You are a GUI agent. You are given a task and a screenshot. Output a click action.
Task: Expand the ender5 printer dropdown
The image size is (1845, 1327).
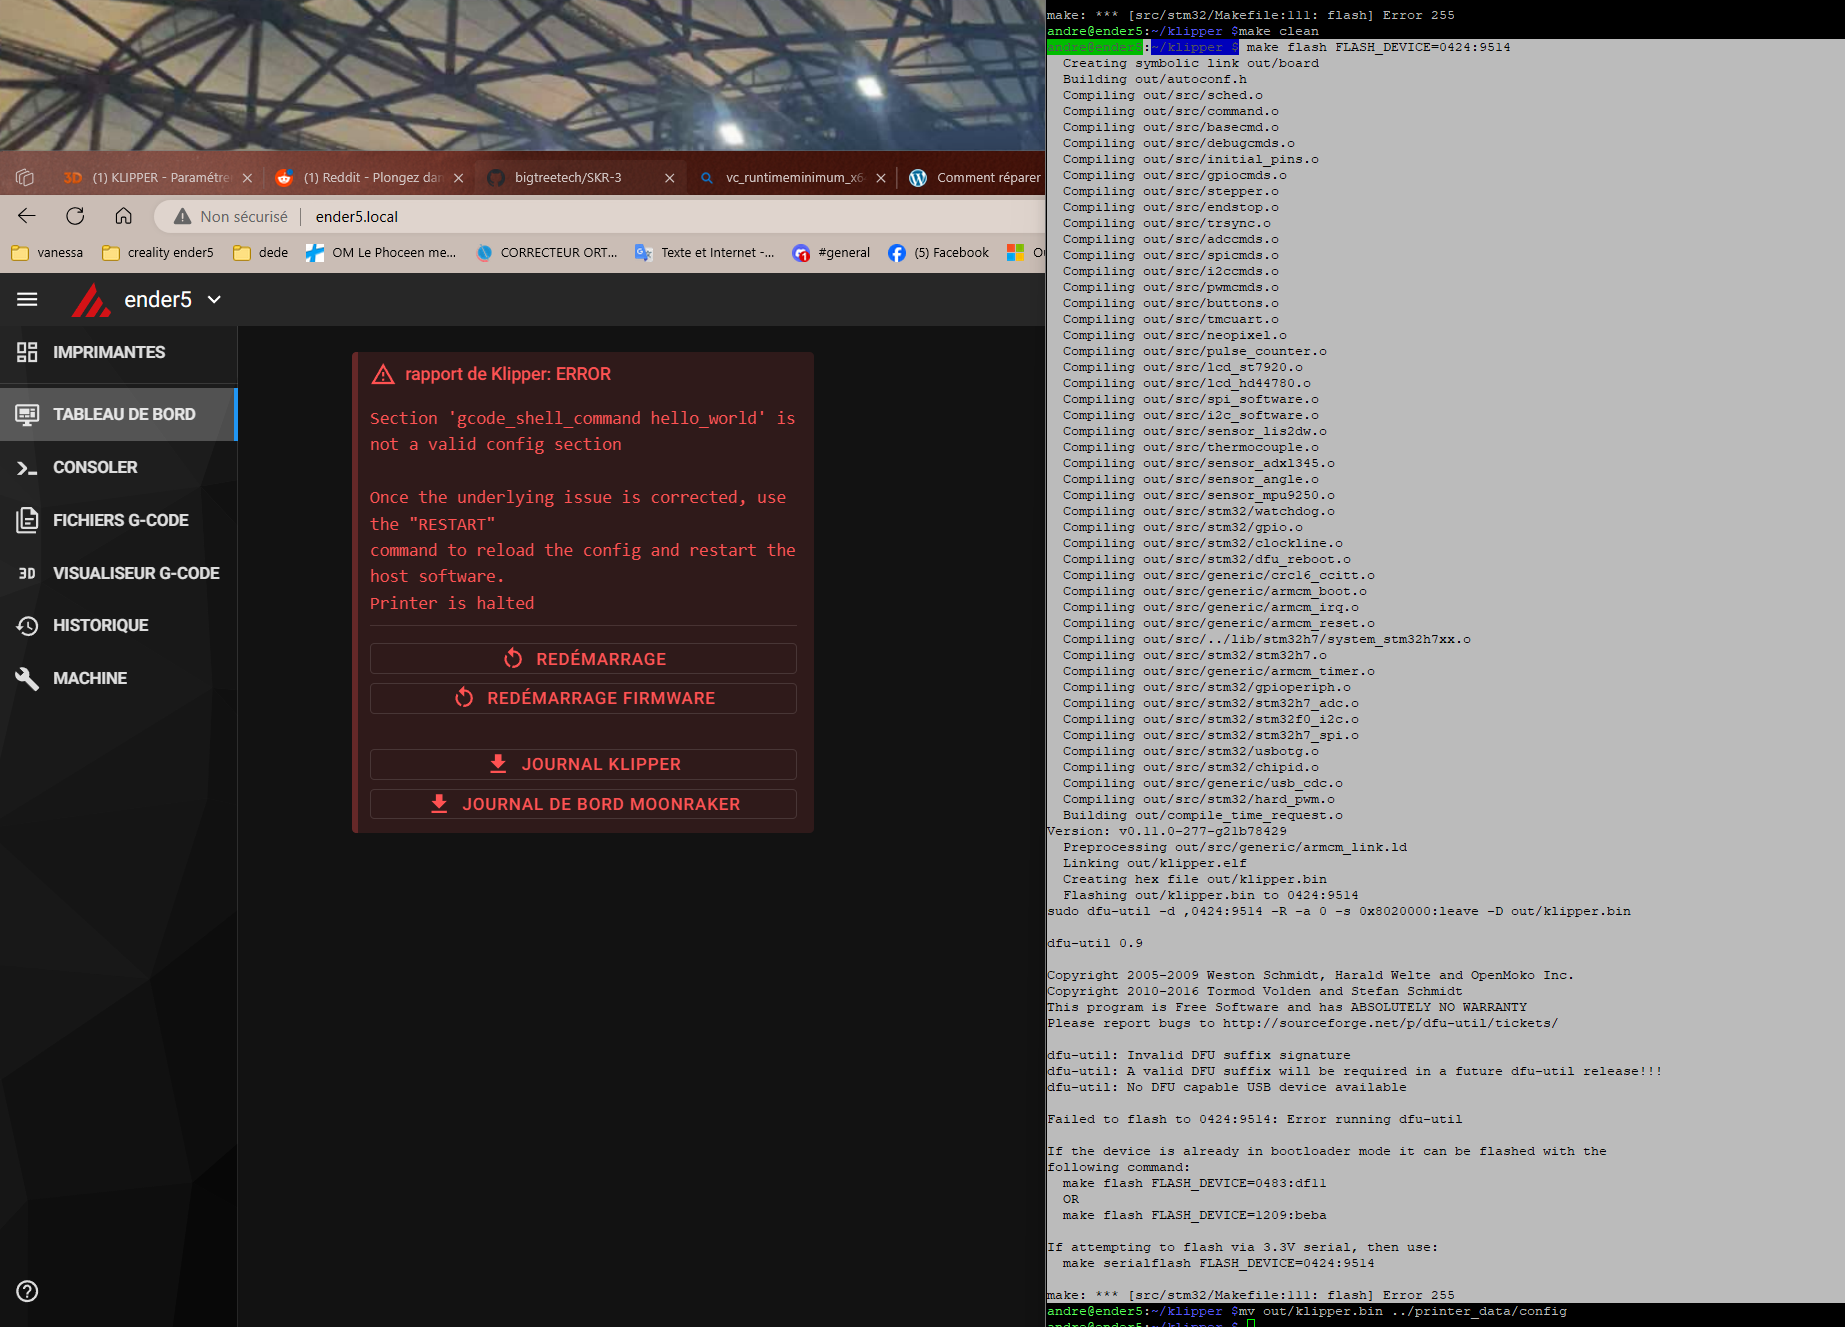point(214,299)
